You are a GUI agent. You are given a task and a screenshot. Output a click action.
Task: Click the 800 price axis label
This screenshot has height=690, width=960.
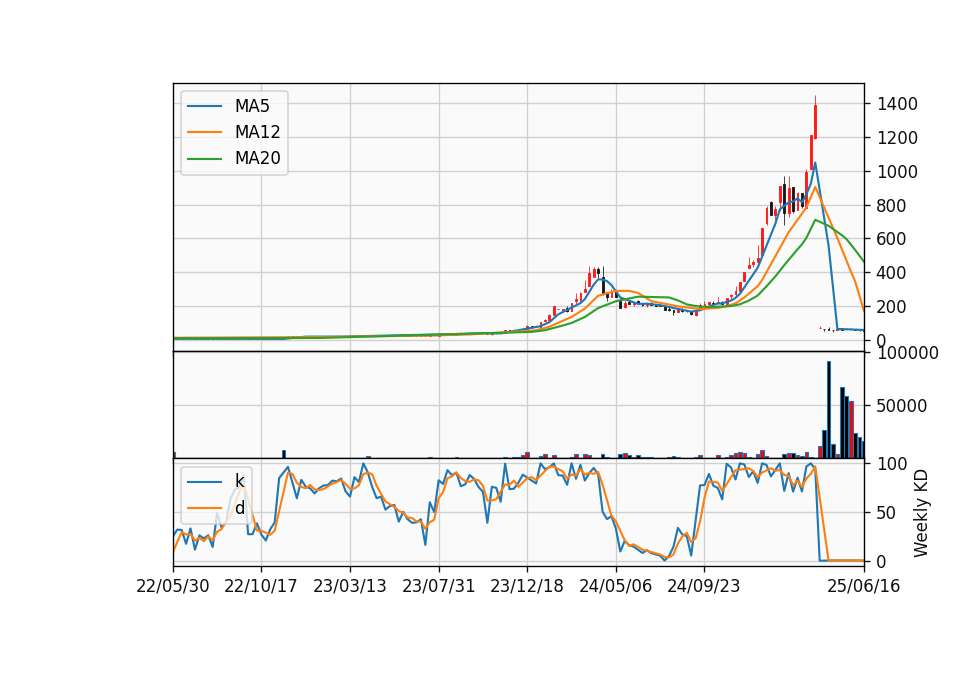[x=891, y=206]
